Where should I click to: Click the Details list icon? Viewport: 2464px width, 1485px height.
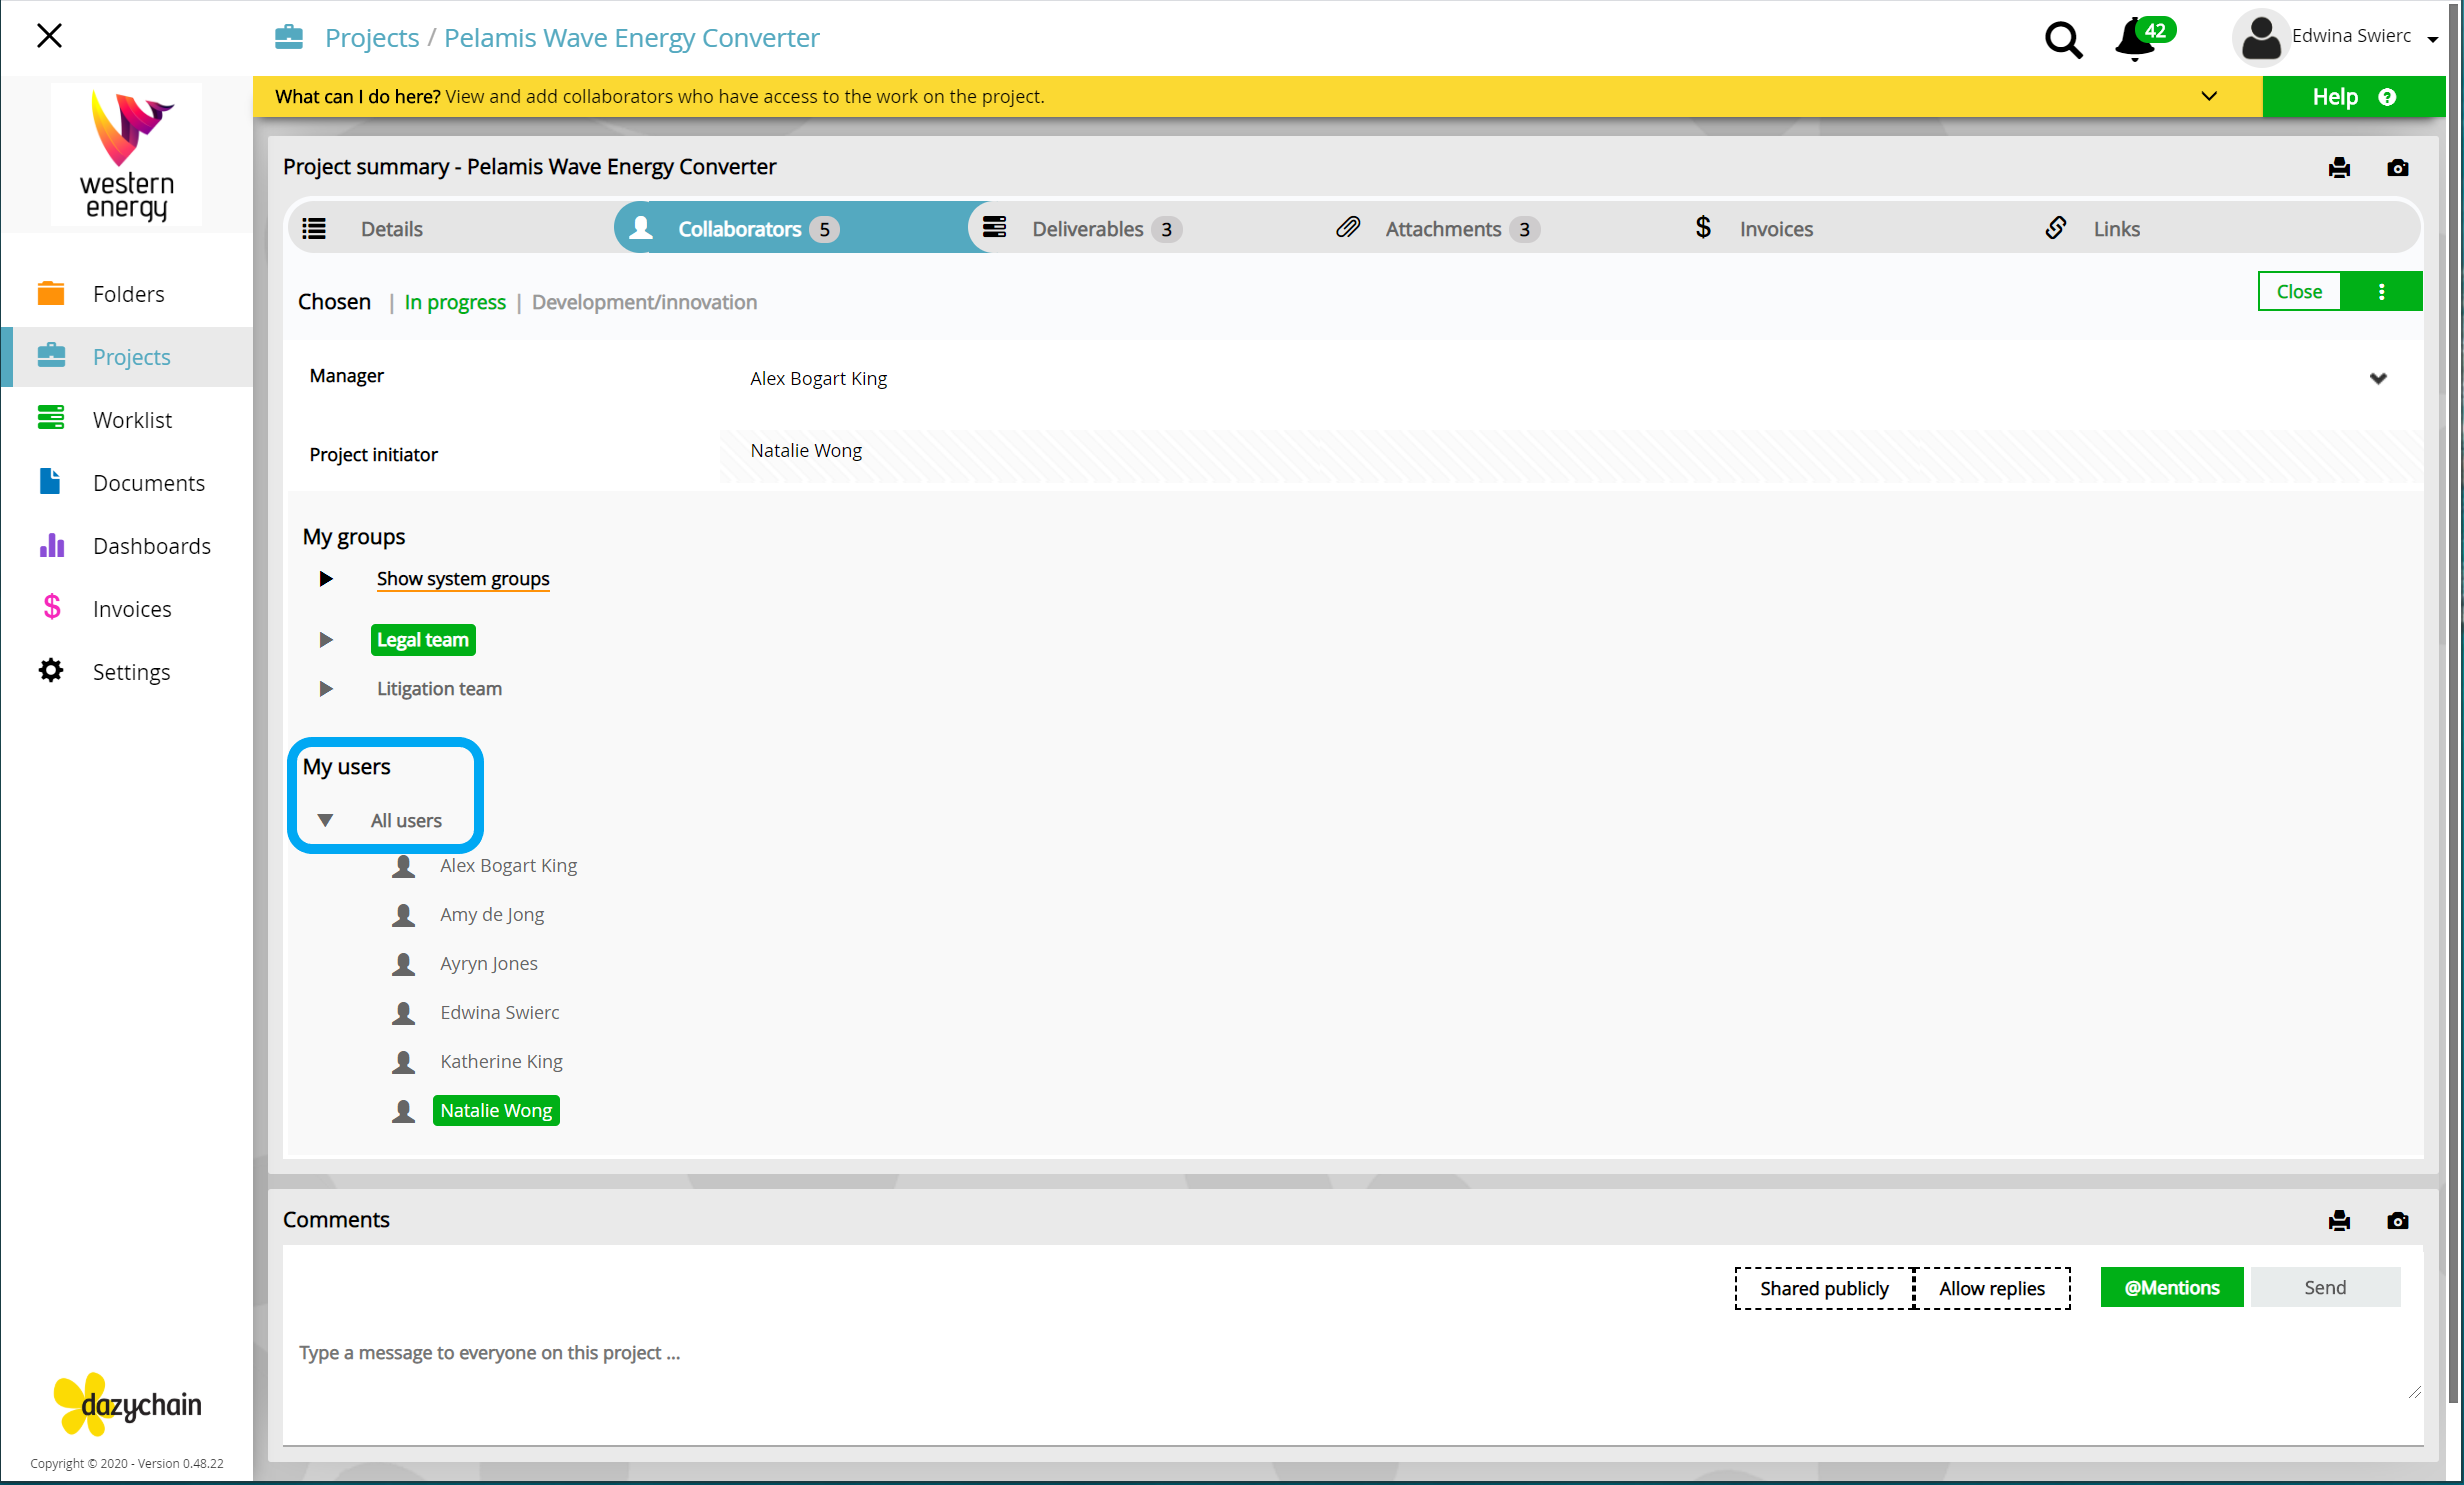[314, 229]
